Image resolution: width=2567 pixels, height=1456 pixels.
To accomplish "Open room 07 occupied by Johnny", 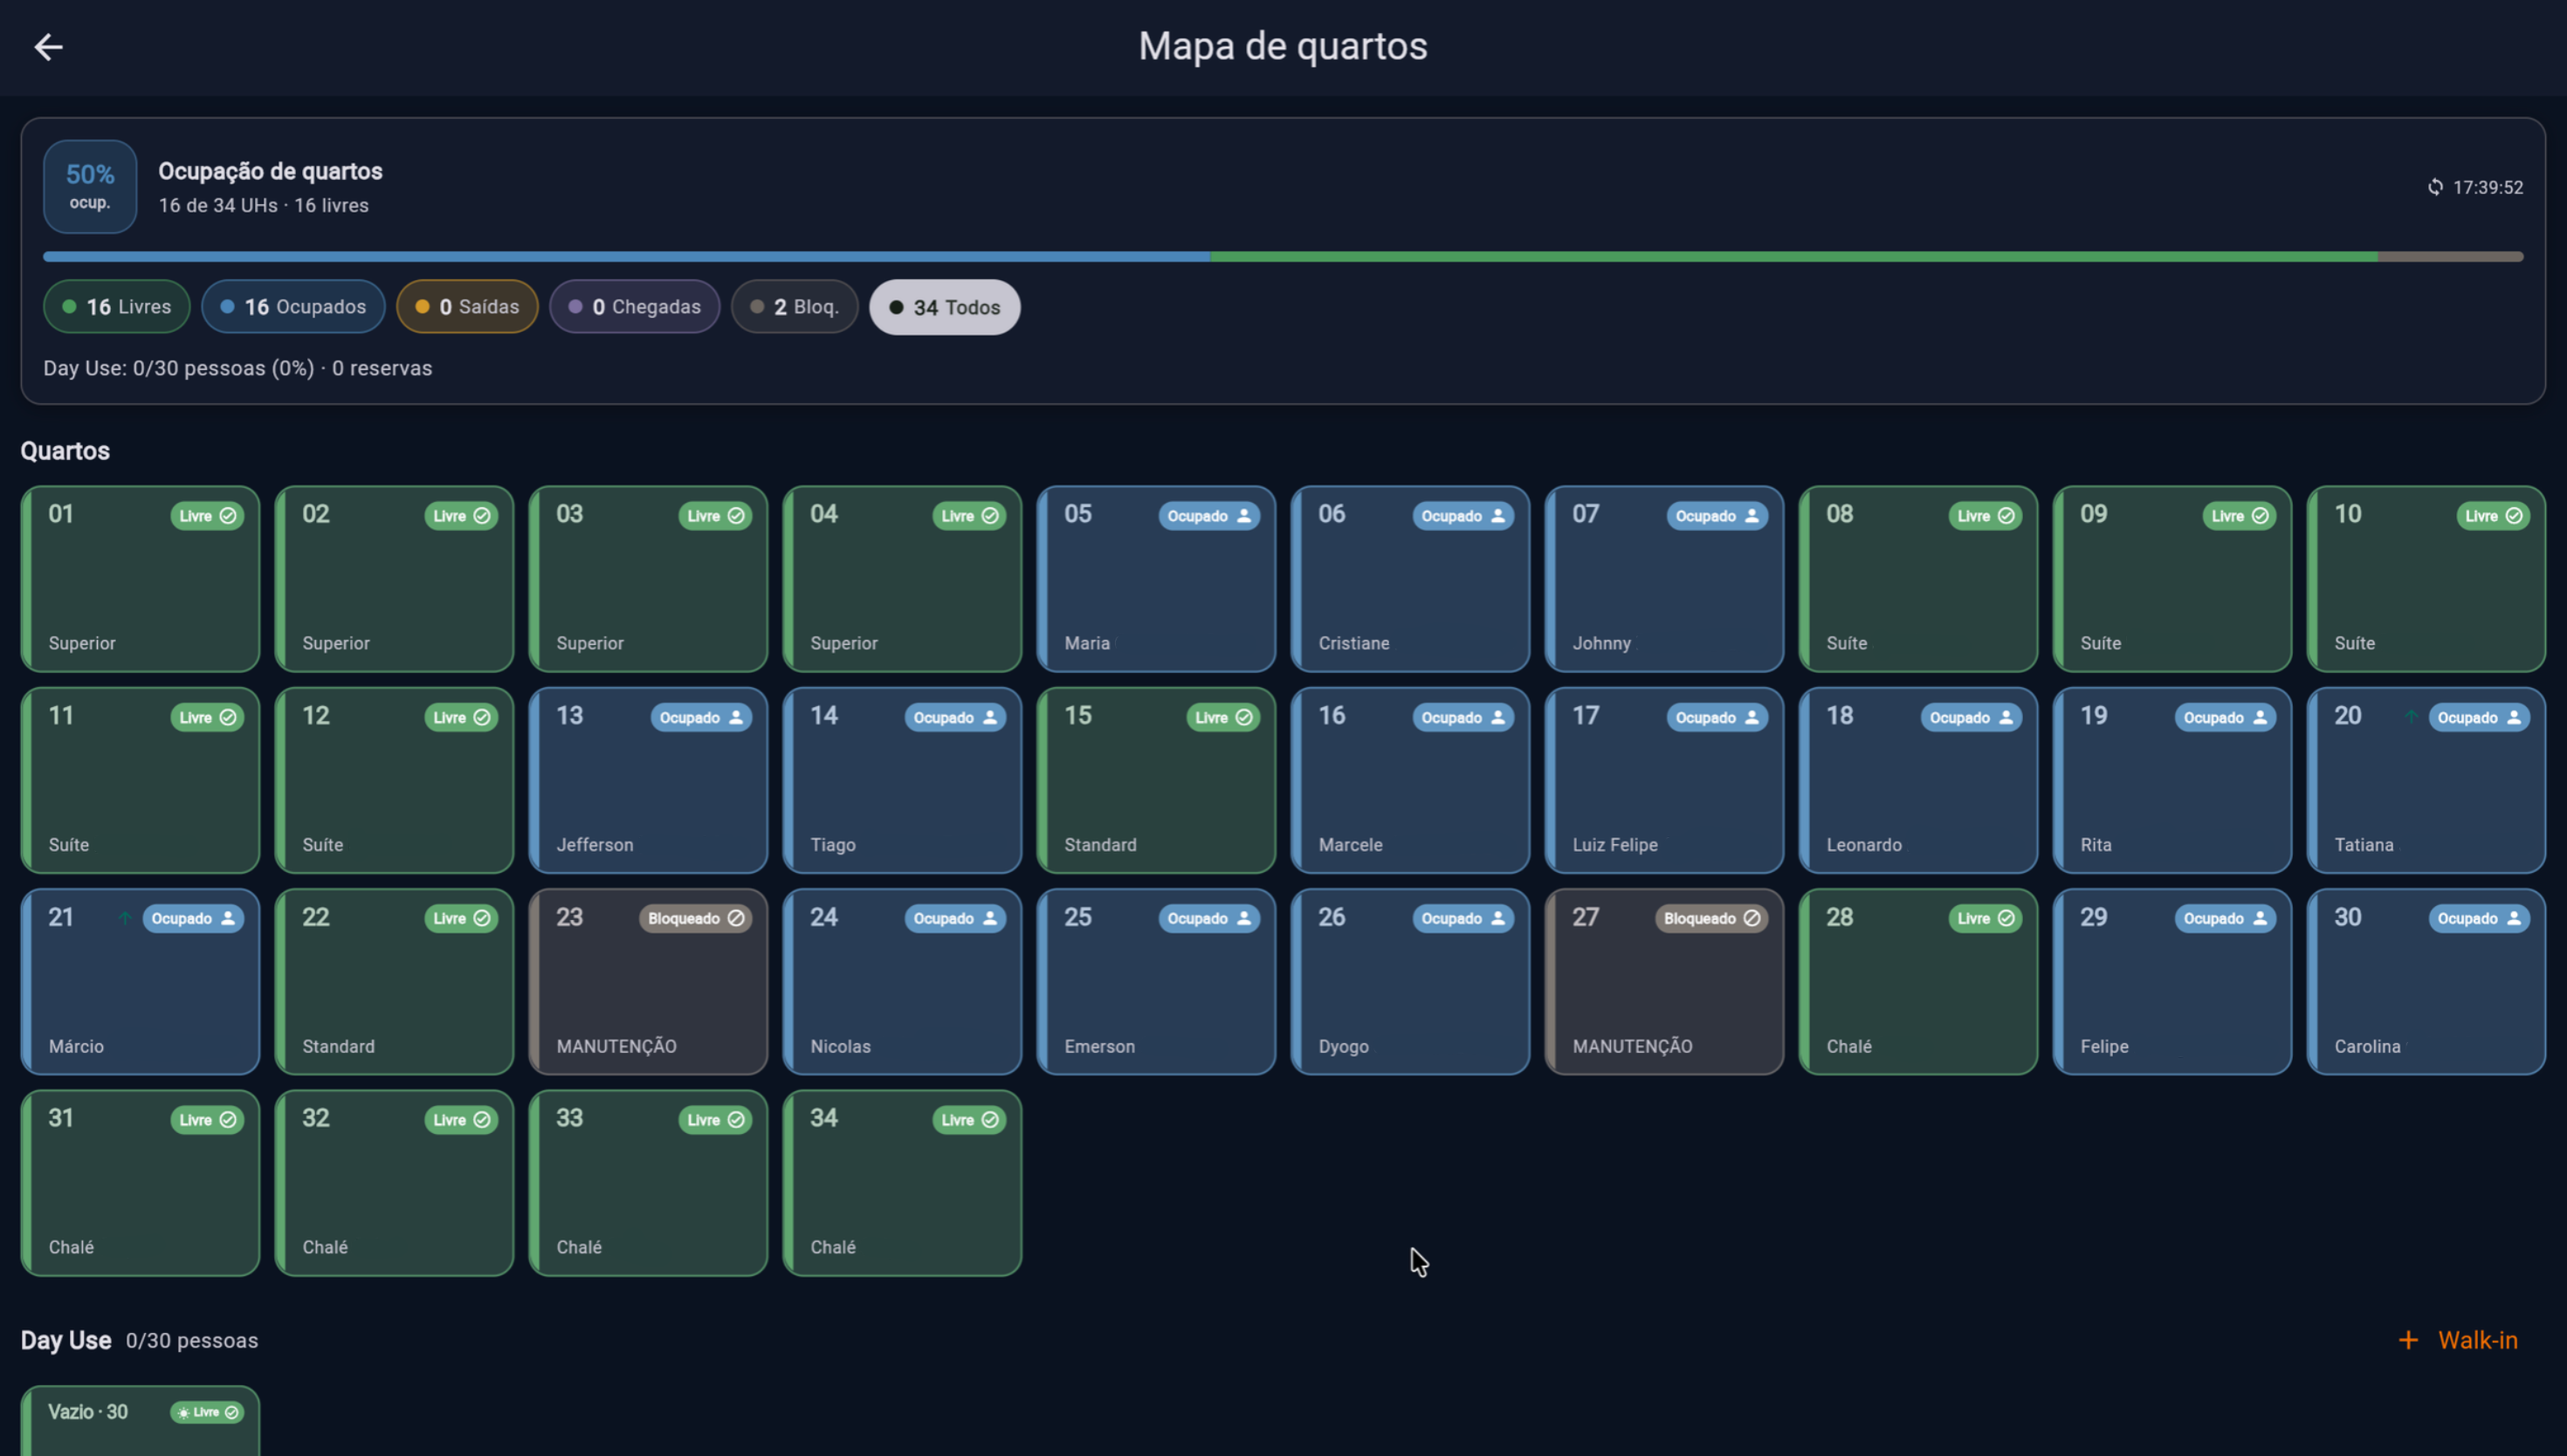I will (1663, 579).
